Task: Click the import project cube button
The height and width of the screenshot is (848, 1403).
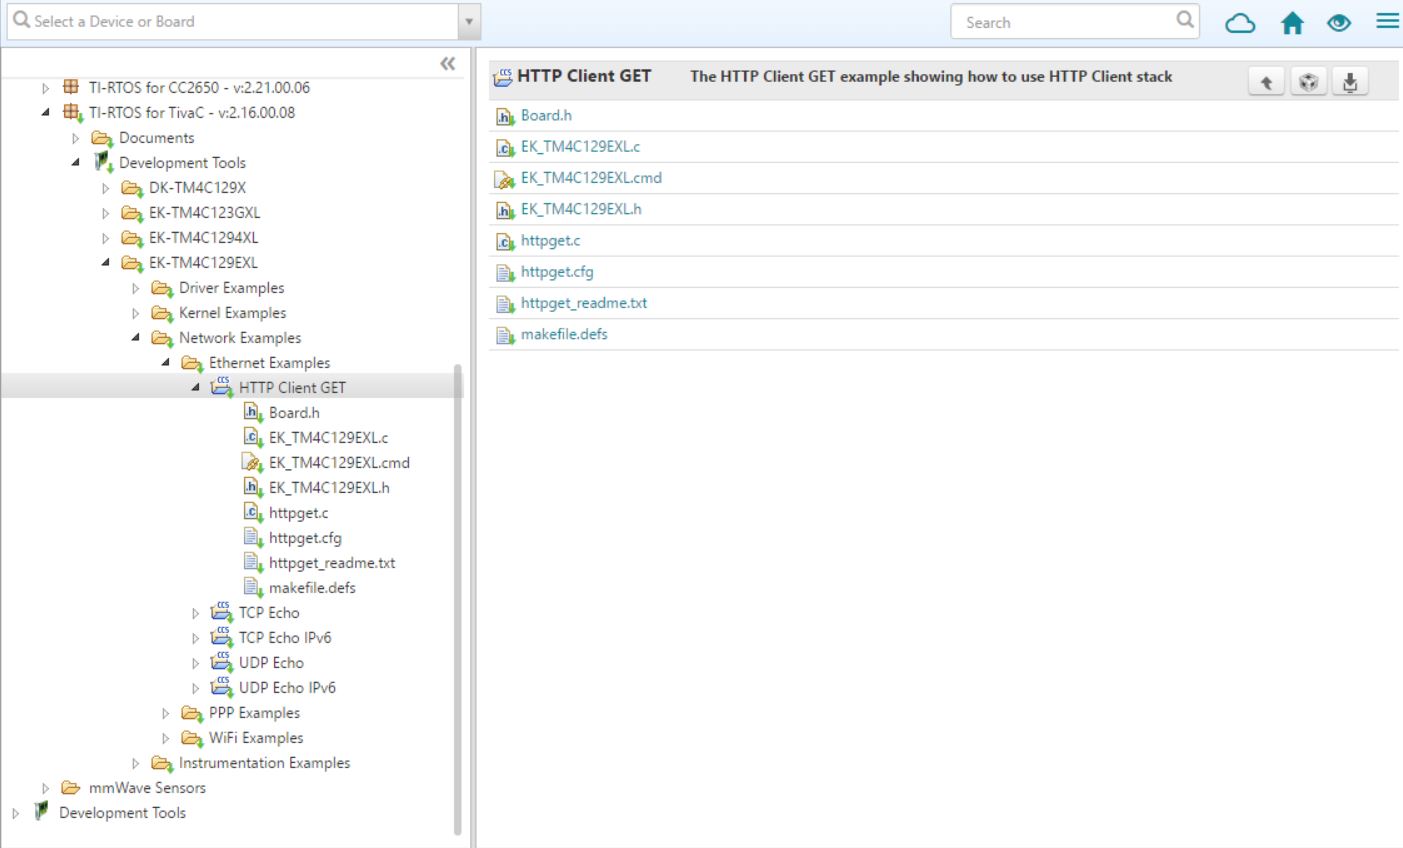Action: pyautogui.click(x=1308, y=82)
